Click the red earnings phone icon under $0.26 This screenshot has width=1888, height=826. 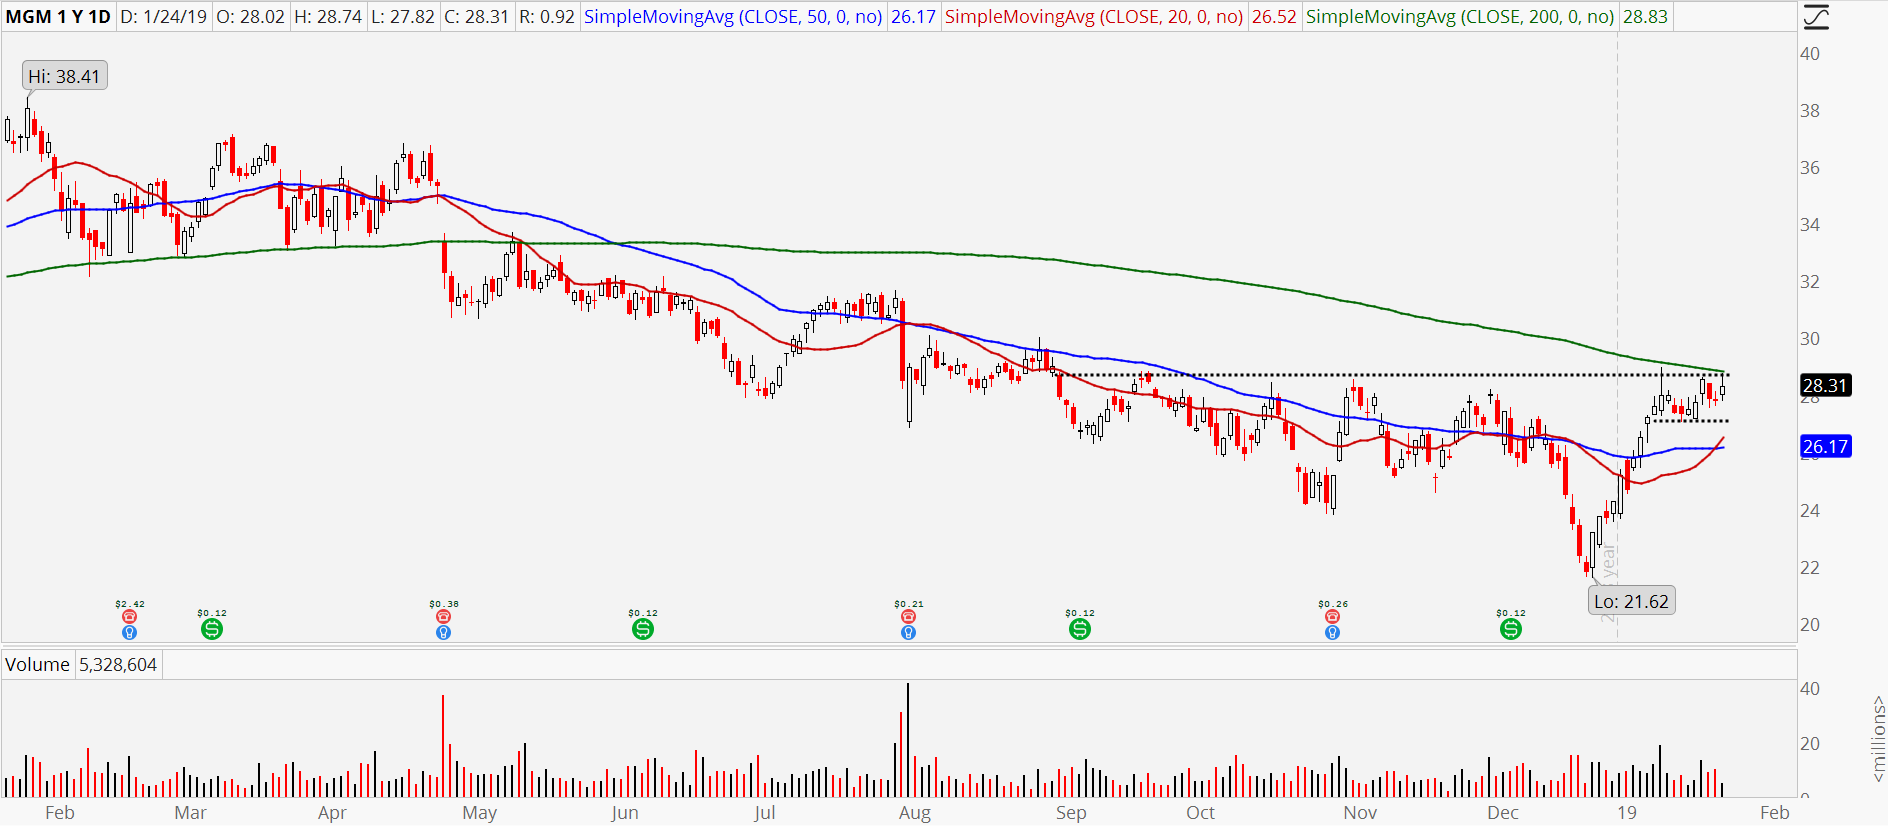tap(1332, 617)
